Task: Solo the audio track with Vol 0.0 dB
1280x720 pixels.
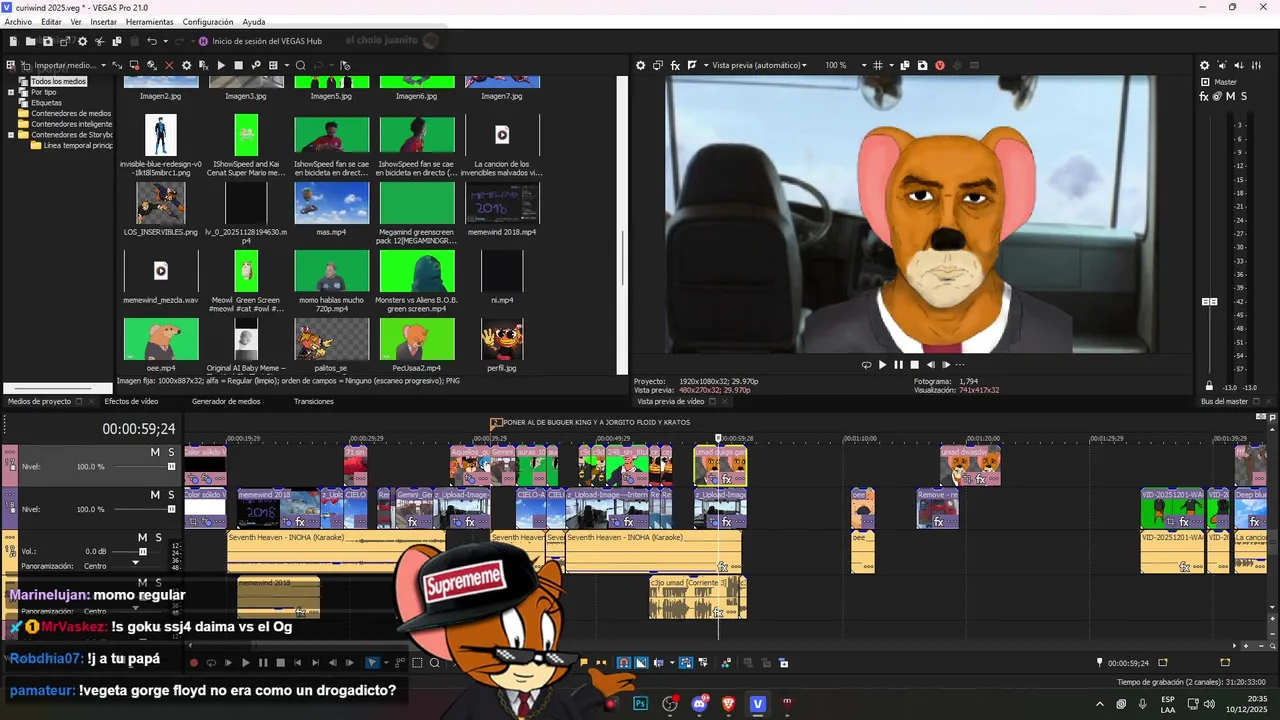Action: (x=158, y=537)
